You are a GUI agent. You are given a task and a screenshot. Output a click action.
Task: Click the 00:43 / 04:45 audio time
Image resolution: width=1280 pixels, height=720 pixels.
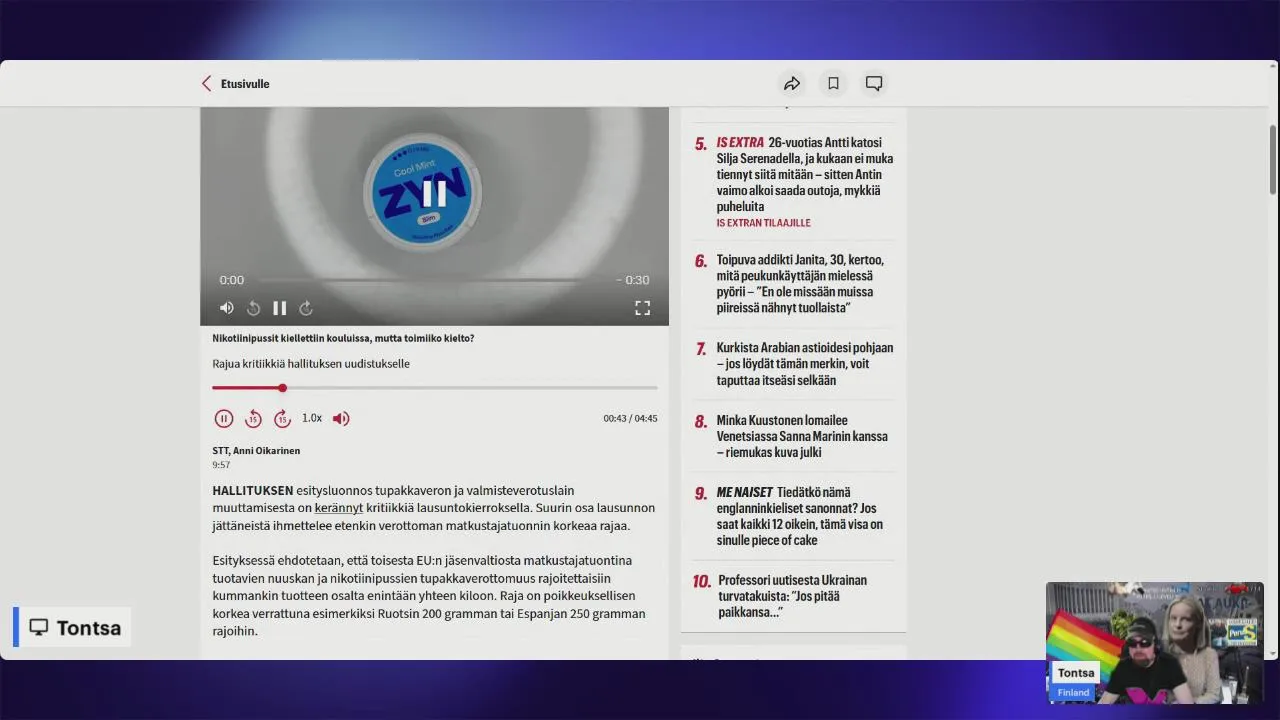(630, 419)
